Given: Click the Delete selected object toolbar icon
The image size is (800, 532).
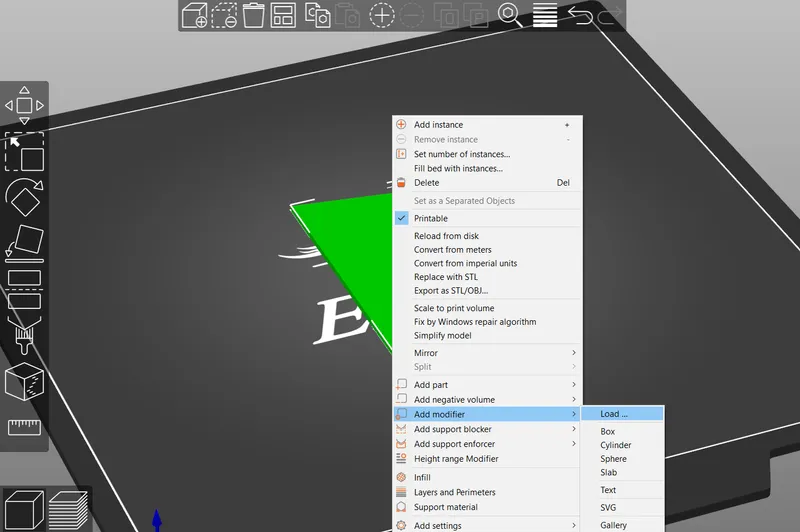Looking at the screenshot, I should pos(224,15).
